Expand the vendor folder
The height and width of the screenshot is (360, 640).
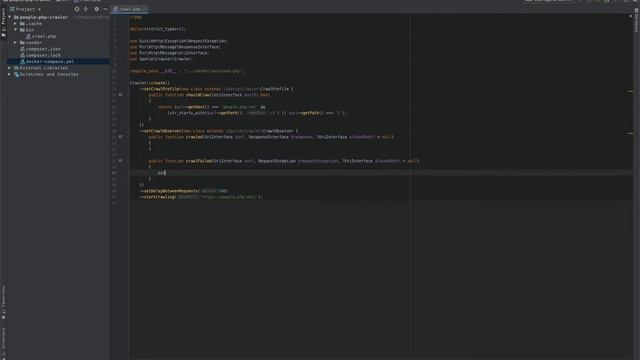16,42
